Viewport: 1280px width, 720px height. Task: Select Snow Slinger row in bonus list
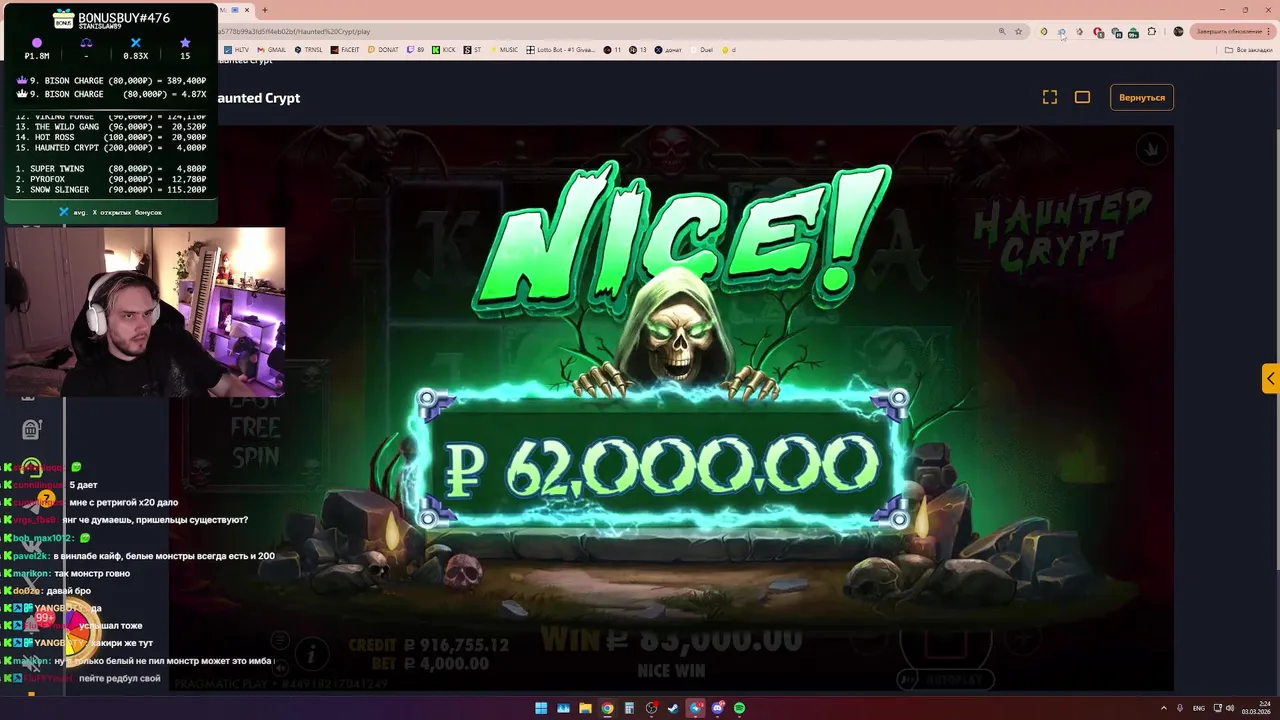(110, 190)
